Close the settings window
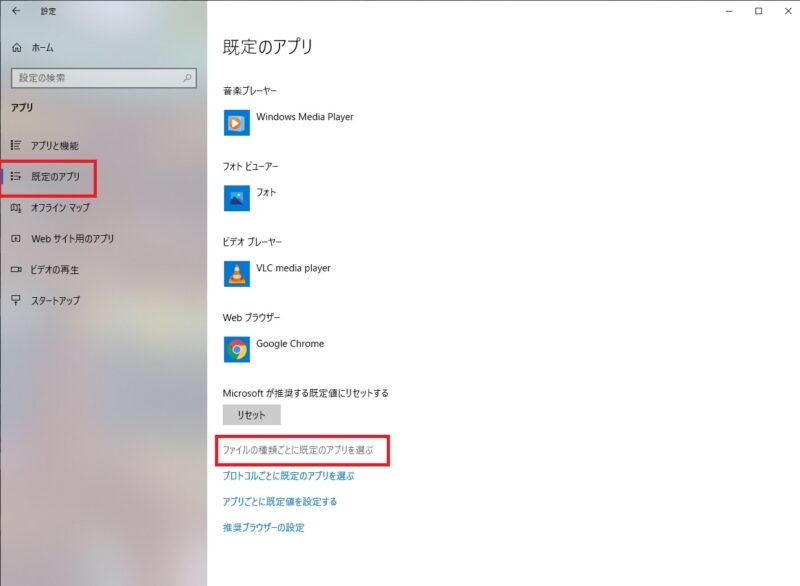 point(788,11)
